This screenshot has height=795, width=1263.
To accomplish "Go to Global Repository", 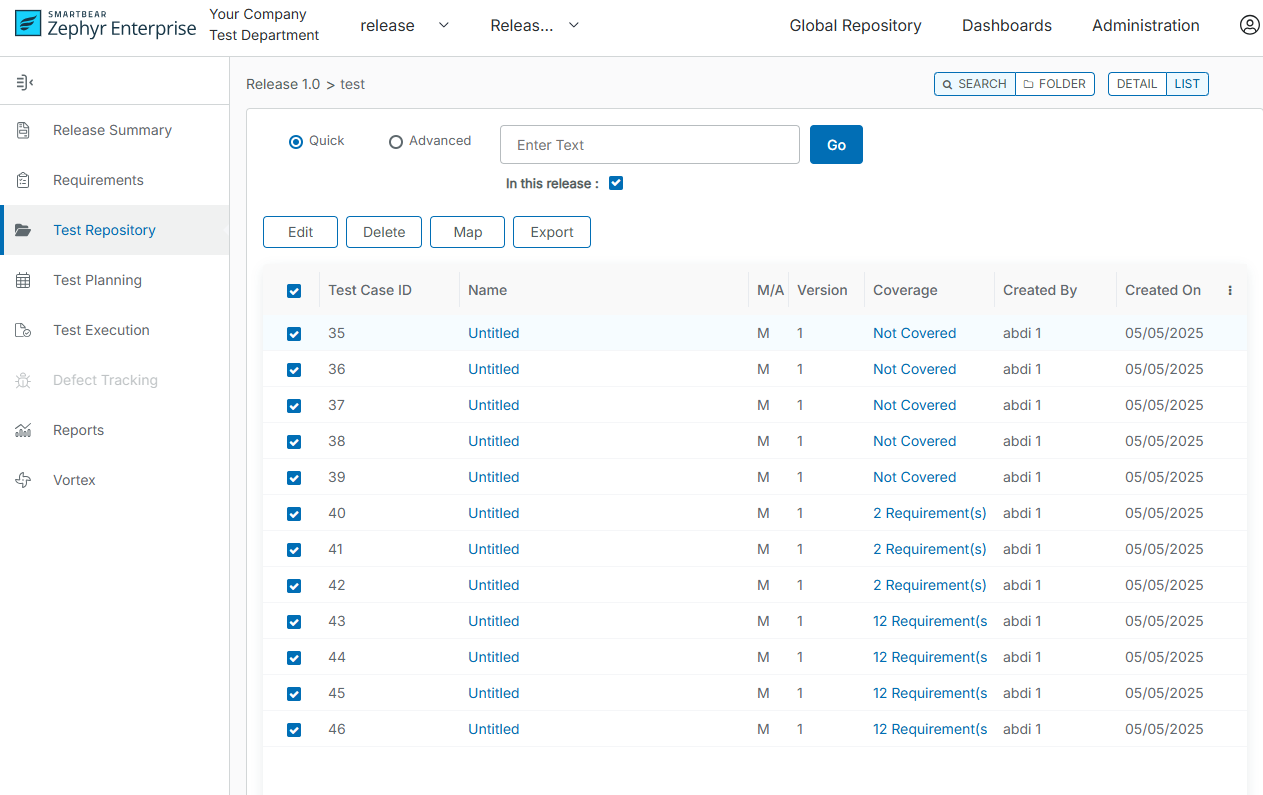I will click(855, 26).
